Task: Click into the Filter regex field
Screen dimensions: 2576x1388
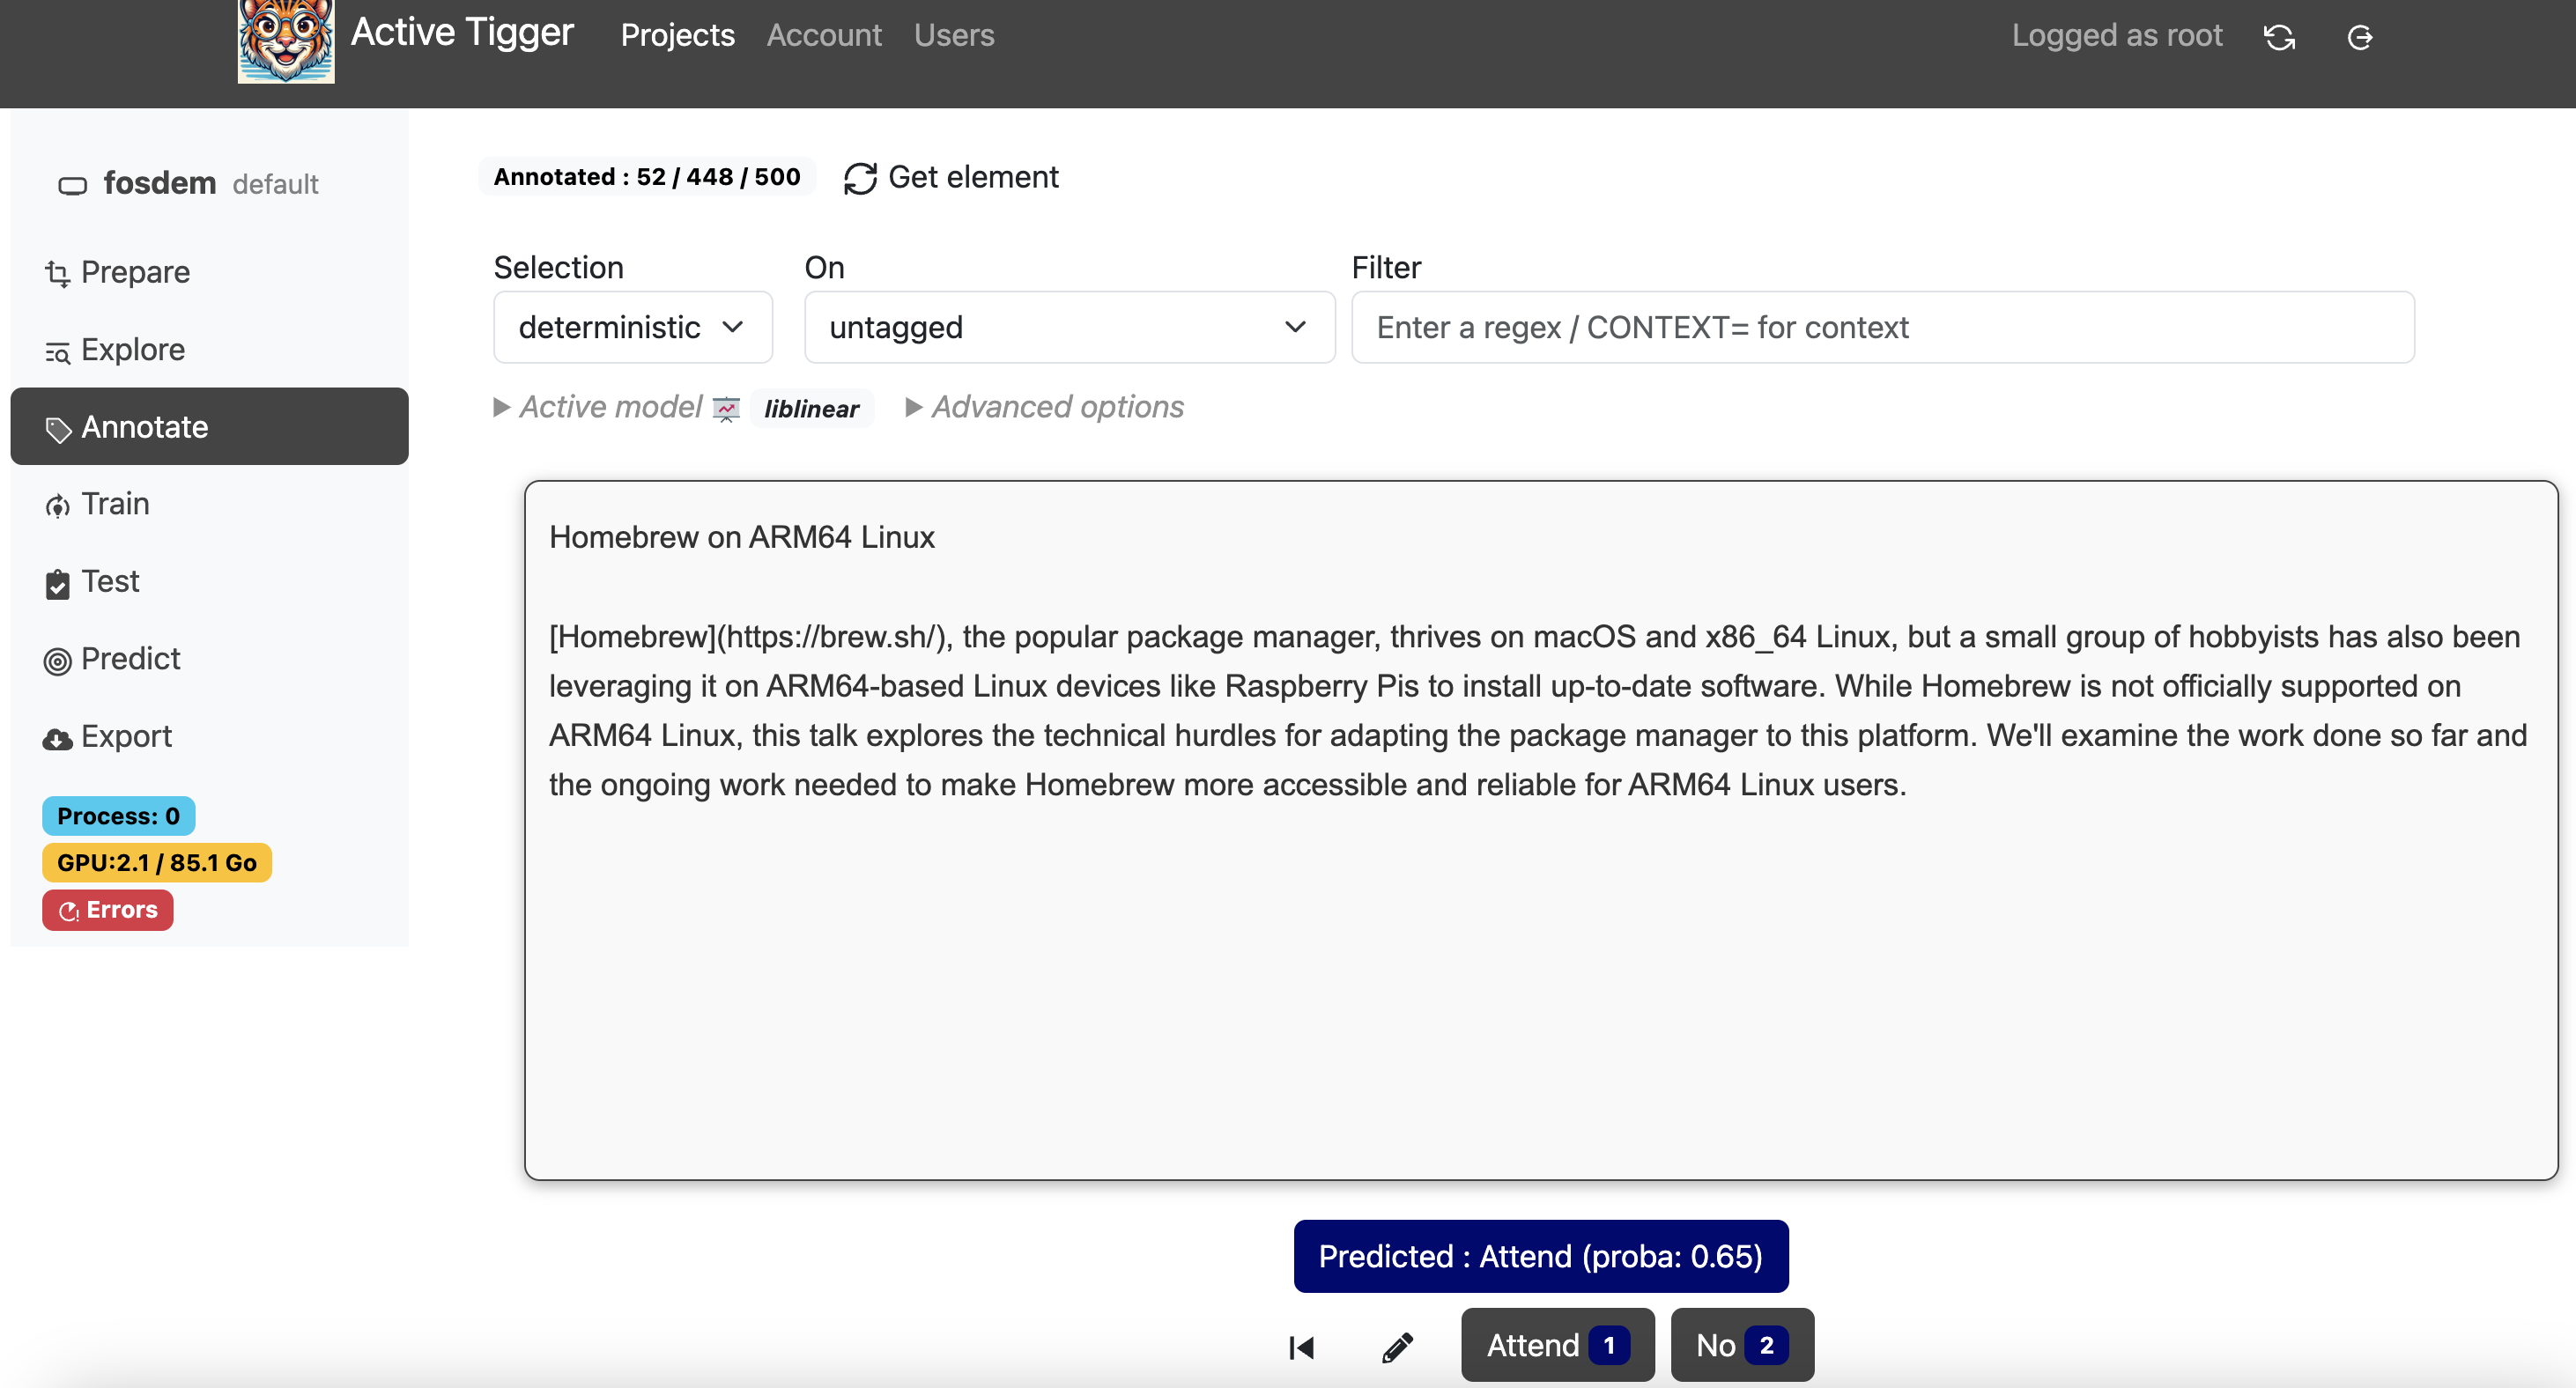Action: click(x=1881, y=327)
